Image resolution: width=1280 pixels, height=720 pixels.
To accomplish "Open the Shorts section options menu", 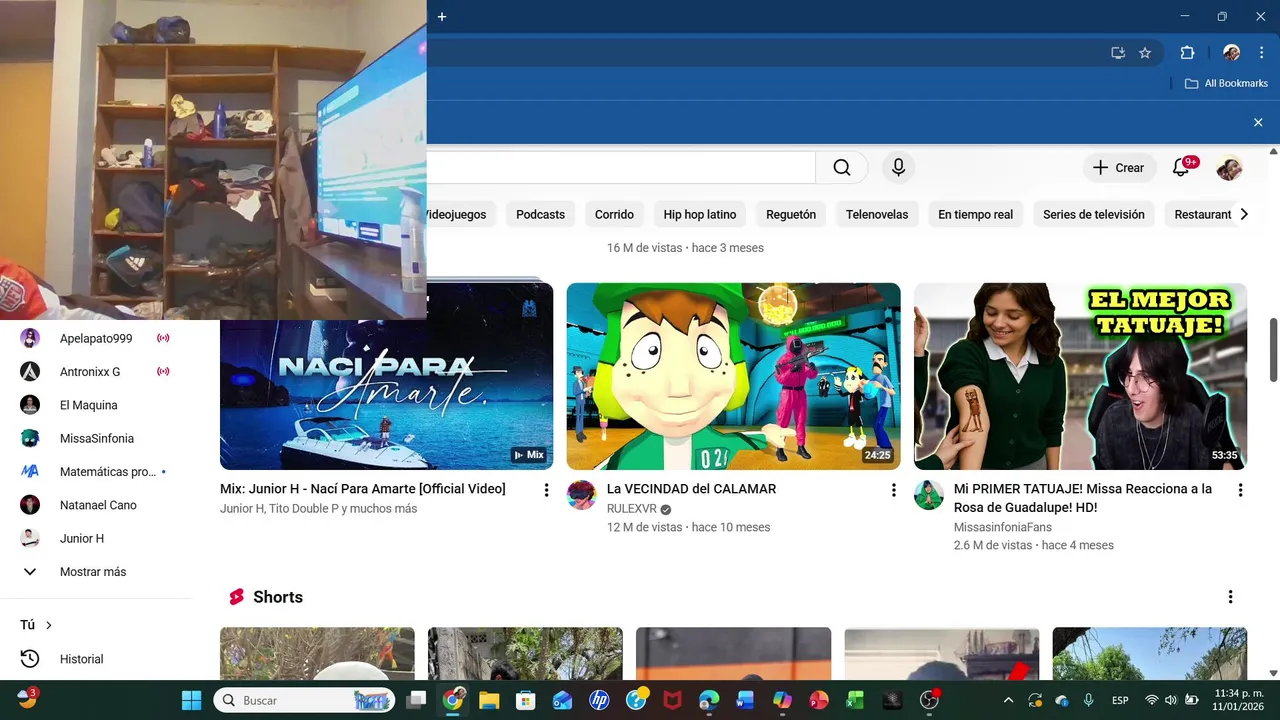I will point(1230,597).
